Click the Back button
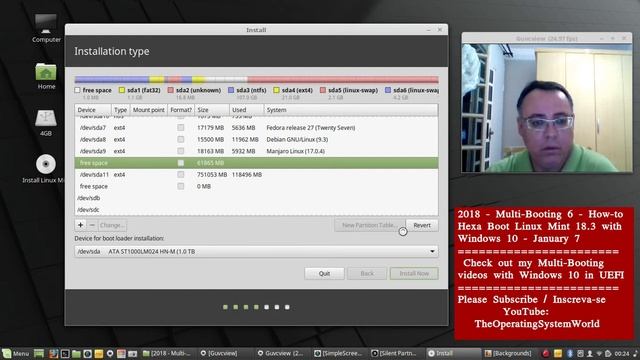 coord(367,273)
